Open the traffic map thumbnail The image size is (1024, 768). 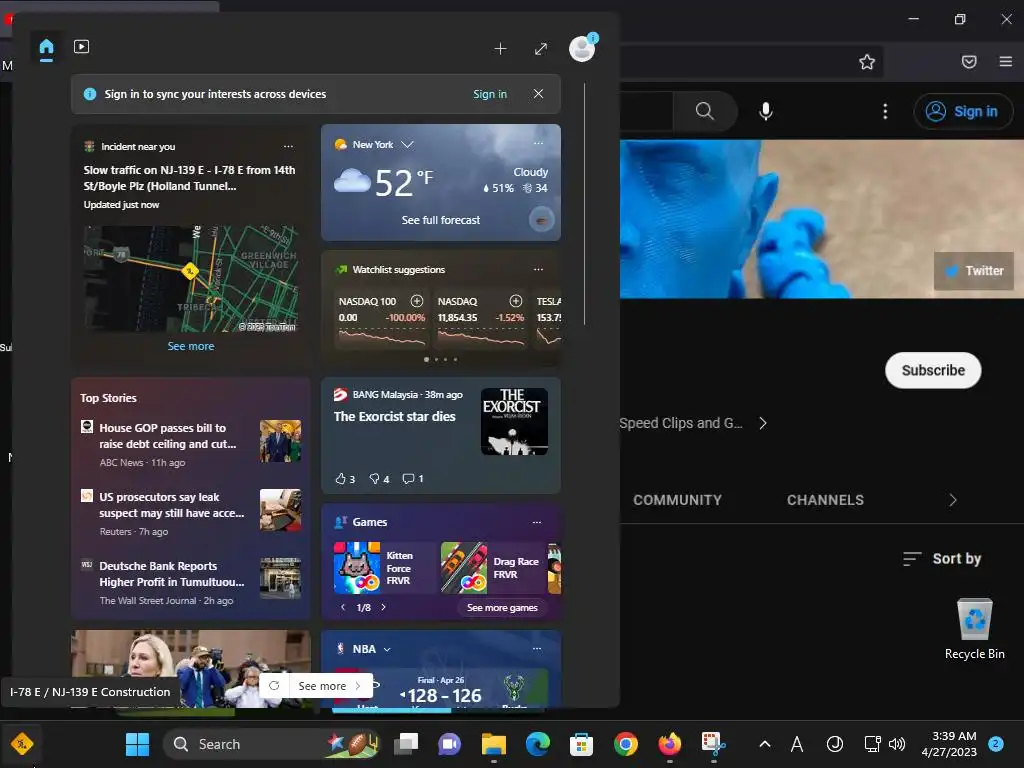[x=191, y=279]
